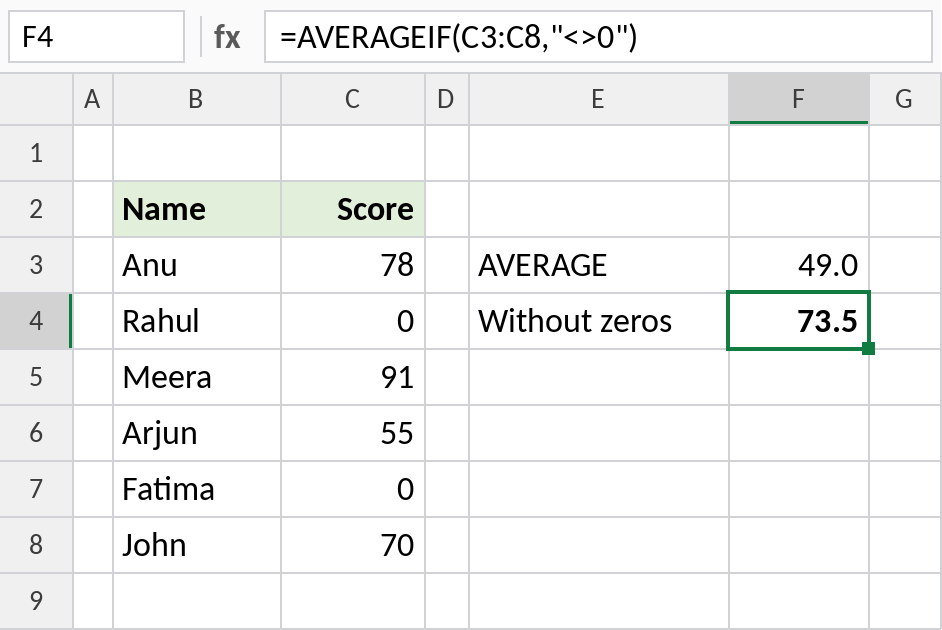Select the cell containing Anu
The height and width of the screenshot is (630, 942).
(x=196, y=265)
